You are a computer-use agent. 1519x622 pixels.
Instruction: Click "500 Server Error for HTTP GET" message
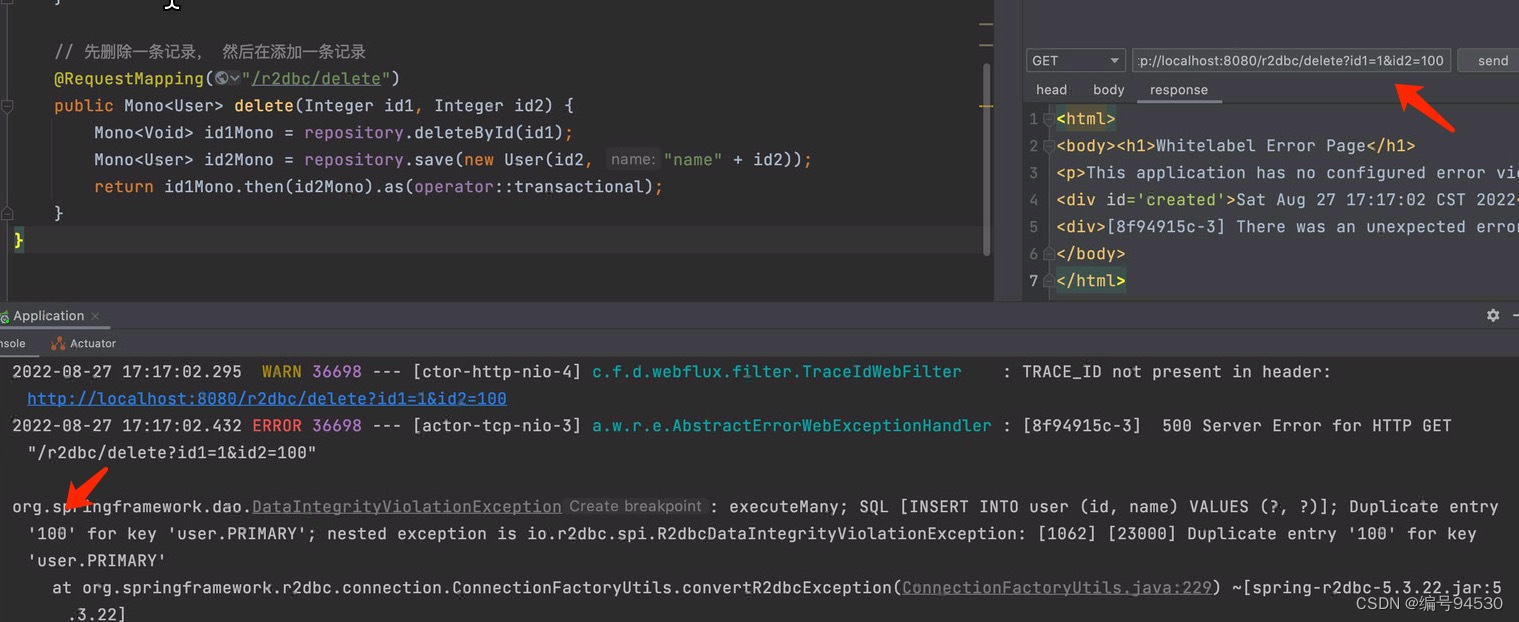click(1307, 426)
